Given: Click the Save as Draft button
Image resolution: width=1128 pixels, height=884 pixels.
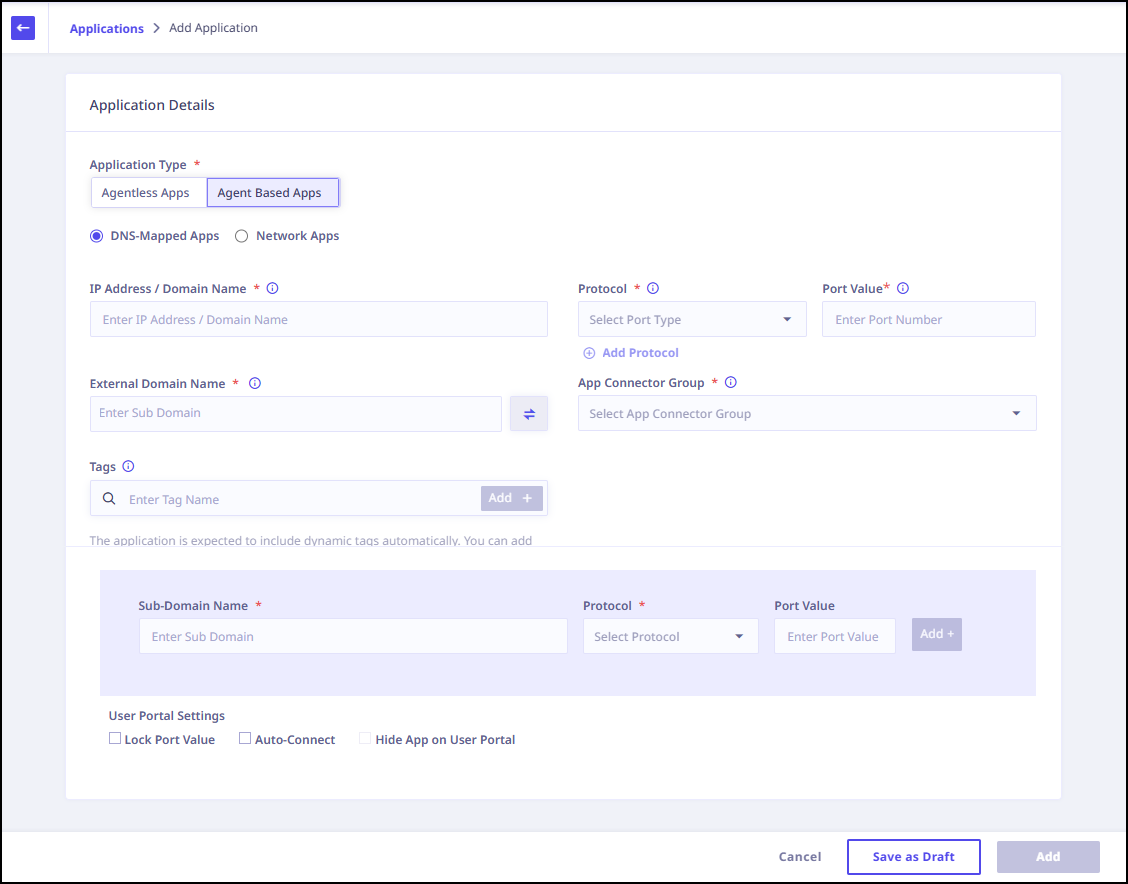Looking at the screenshot, I should [913, 857].
